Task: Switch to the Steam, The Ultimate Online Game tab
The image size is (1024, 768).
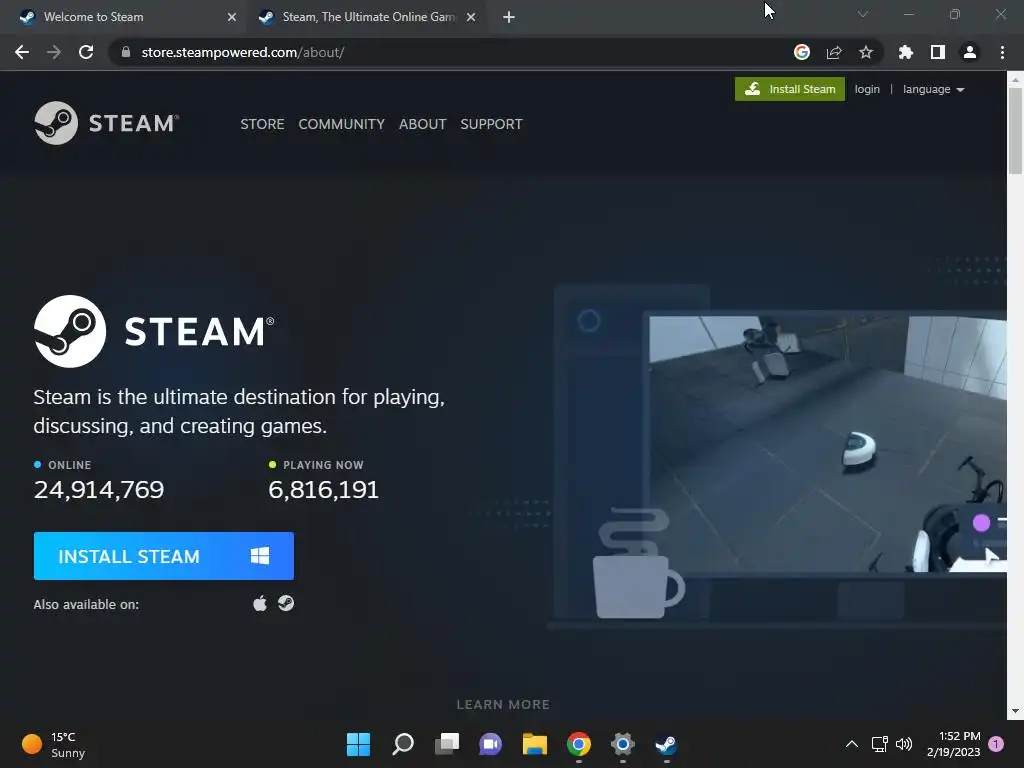Action: (366, 17)
